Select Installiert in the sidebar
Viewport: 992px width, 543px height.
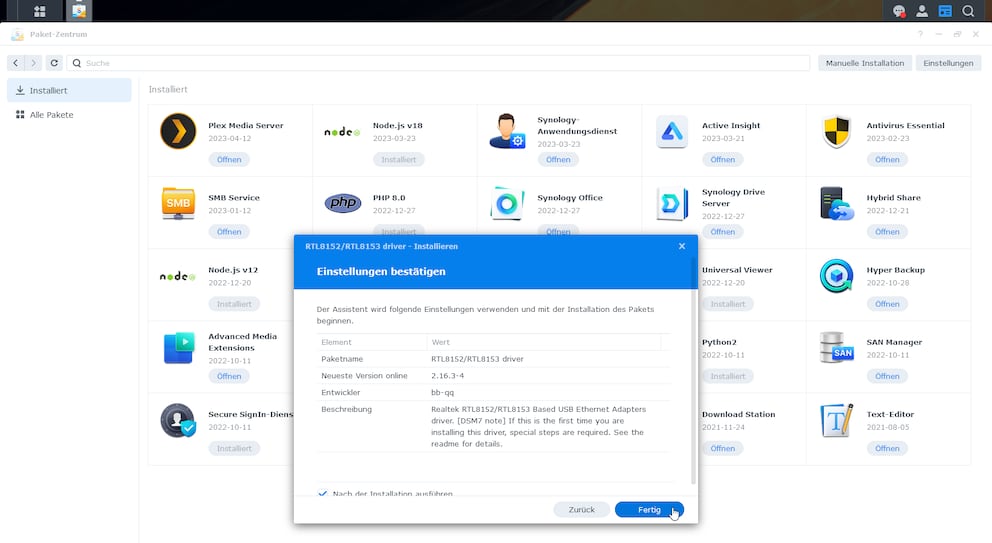click(x=69, y=90)
